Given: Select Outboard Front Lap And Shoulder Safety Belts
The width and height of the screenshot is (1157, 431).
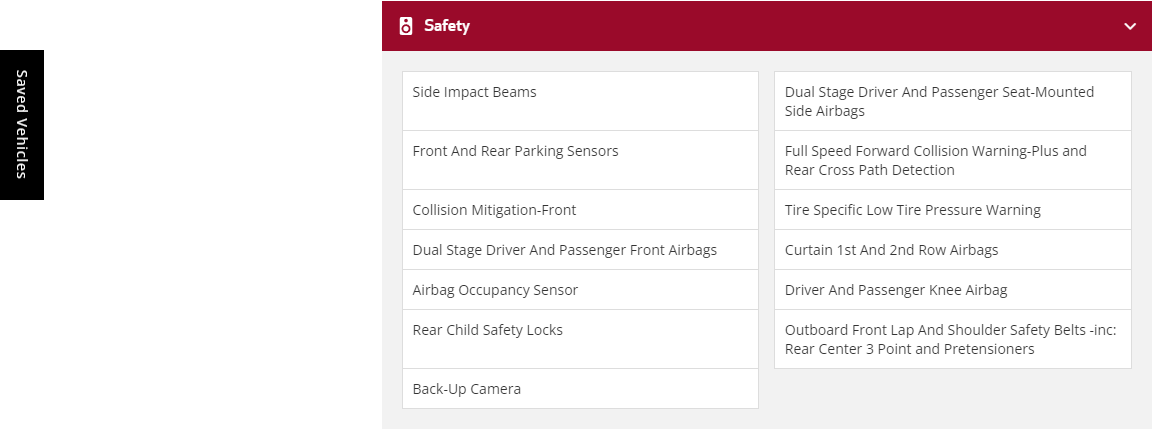Looking at the screenshot, I should [x=950, y=330].
